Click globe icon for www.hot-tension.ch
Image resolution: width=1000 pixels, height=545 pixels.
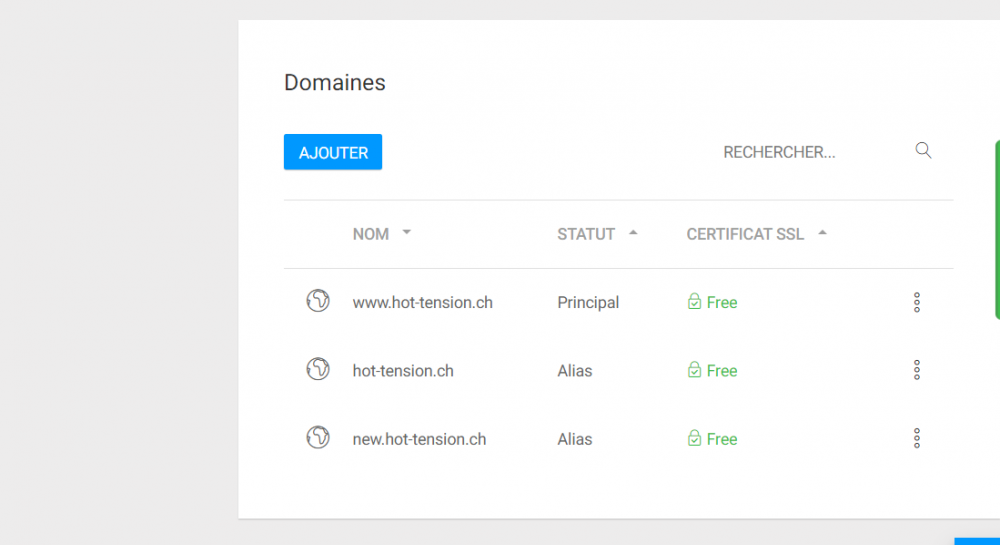pyautogui.click(x=318, y=301)
